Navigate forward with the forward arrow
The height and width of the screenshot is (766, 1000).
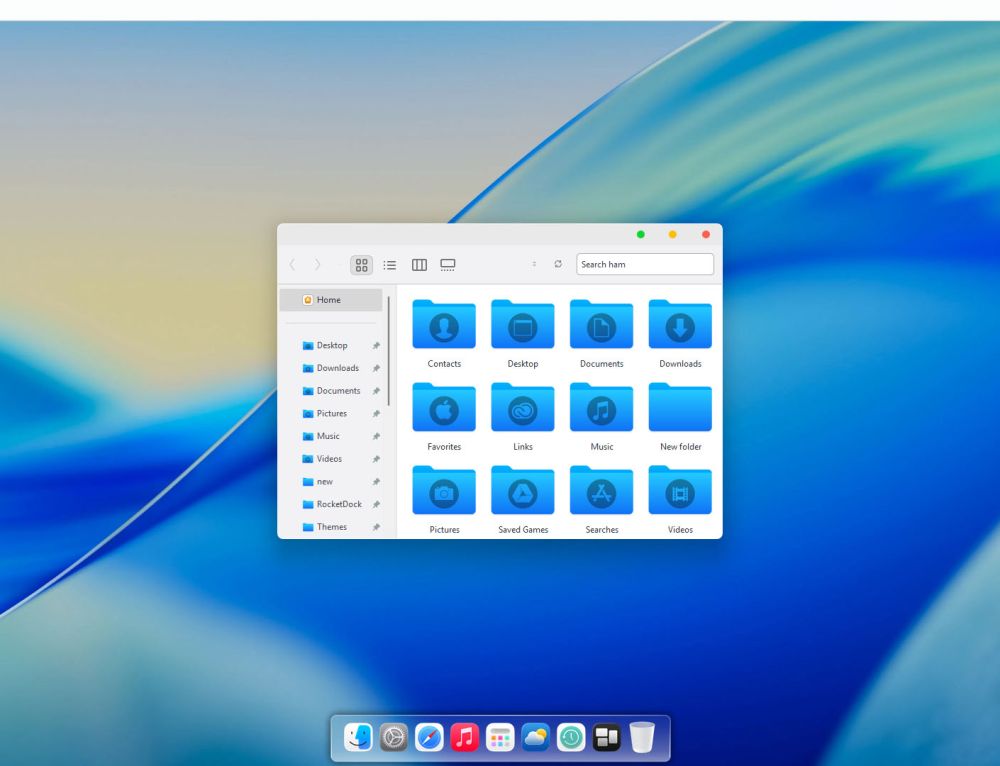317,264
